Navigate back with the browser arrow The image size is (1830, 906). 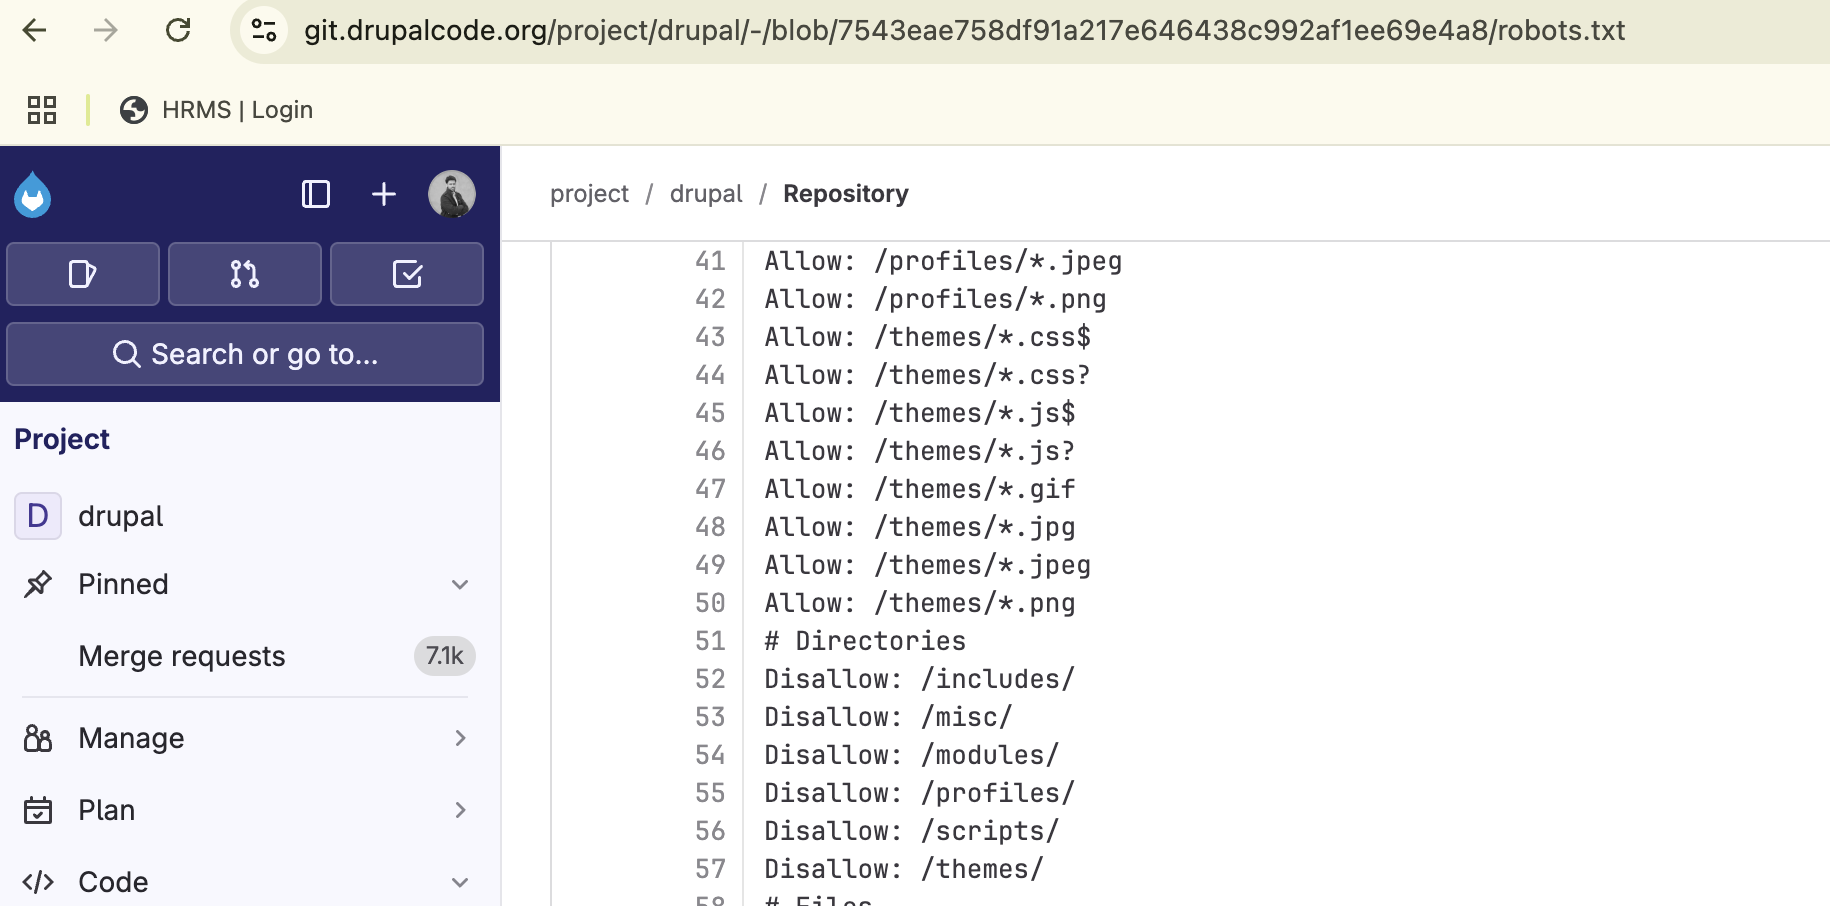tap(35, 30)
